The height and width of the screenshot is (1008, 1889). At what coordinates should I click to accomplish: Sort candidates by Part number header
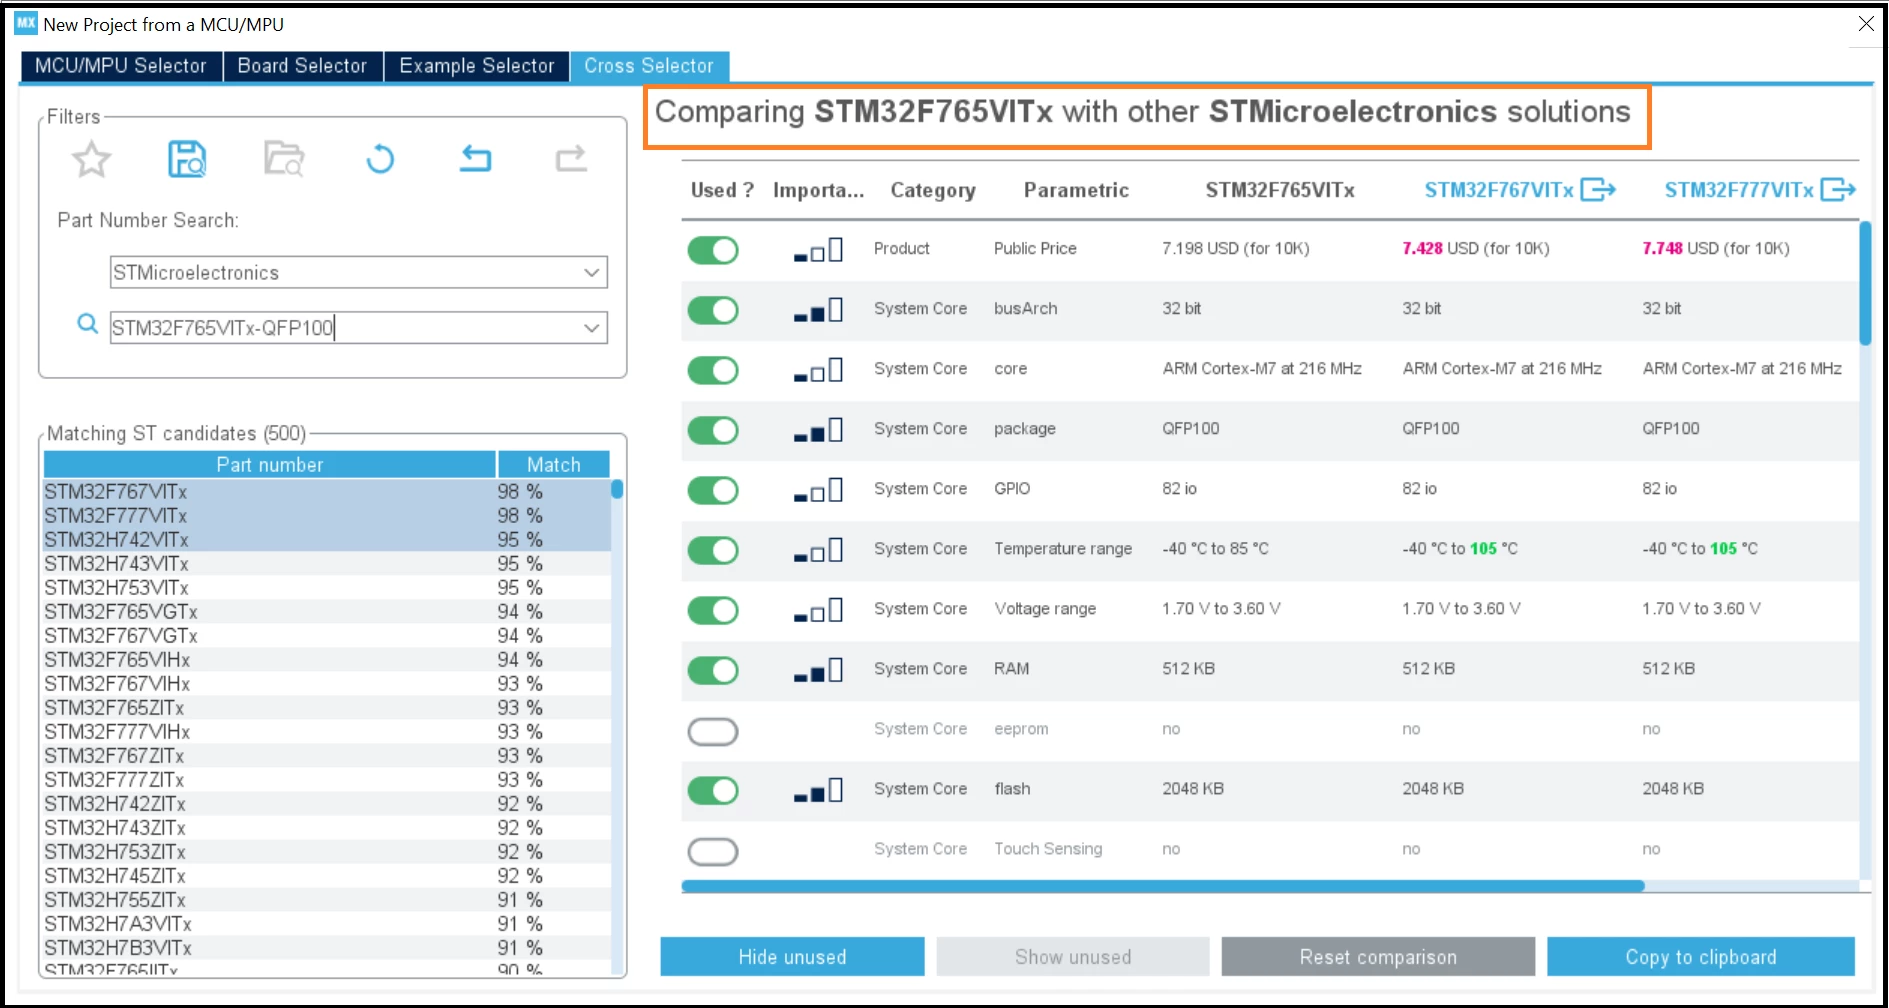[270, 464]
